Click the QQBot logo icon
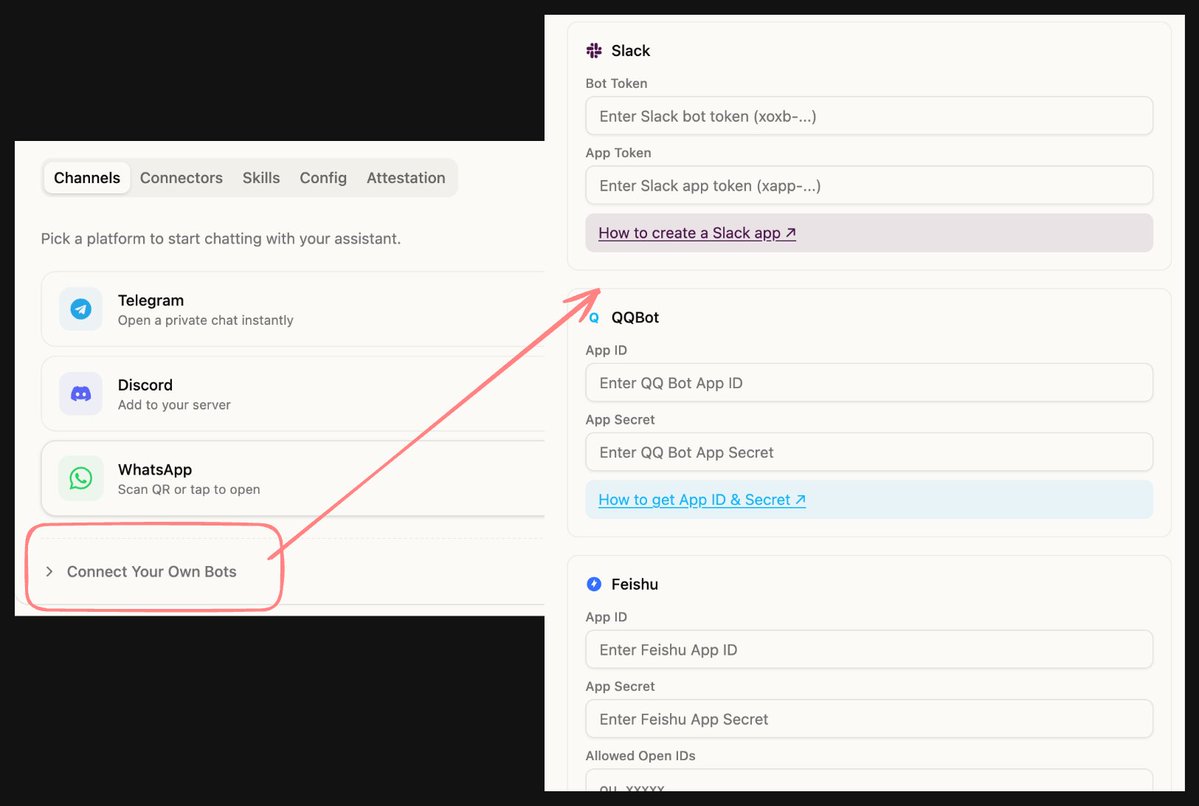 [x=594, y=317]
